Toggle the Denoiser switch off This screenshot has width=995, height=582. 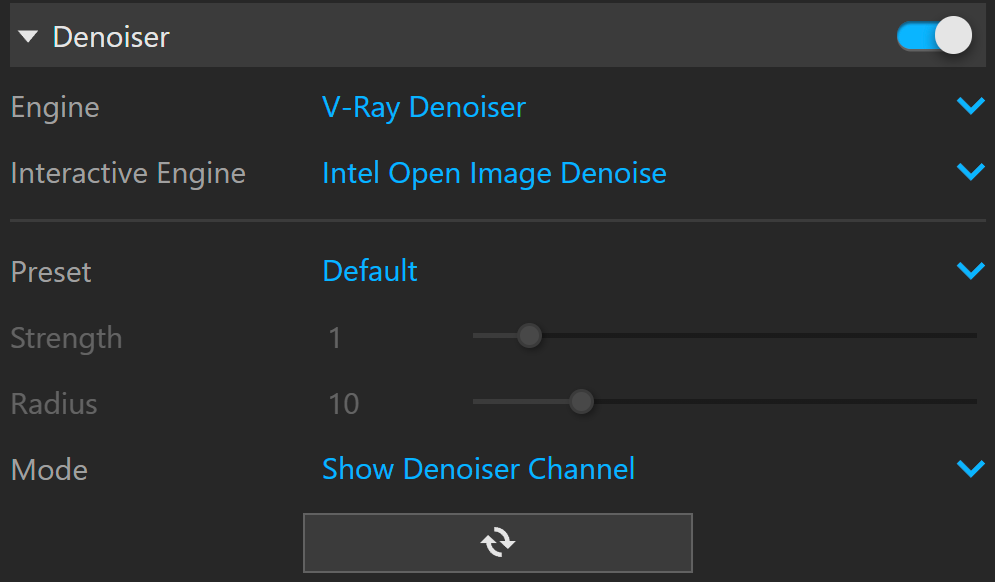[x=934, y=36]
